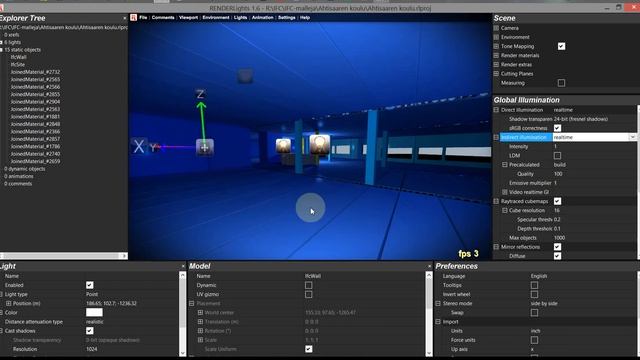
Task: Select the left light bulb icon in viewport
Action: click(x=283, y=146)
